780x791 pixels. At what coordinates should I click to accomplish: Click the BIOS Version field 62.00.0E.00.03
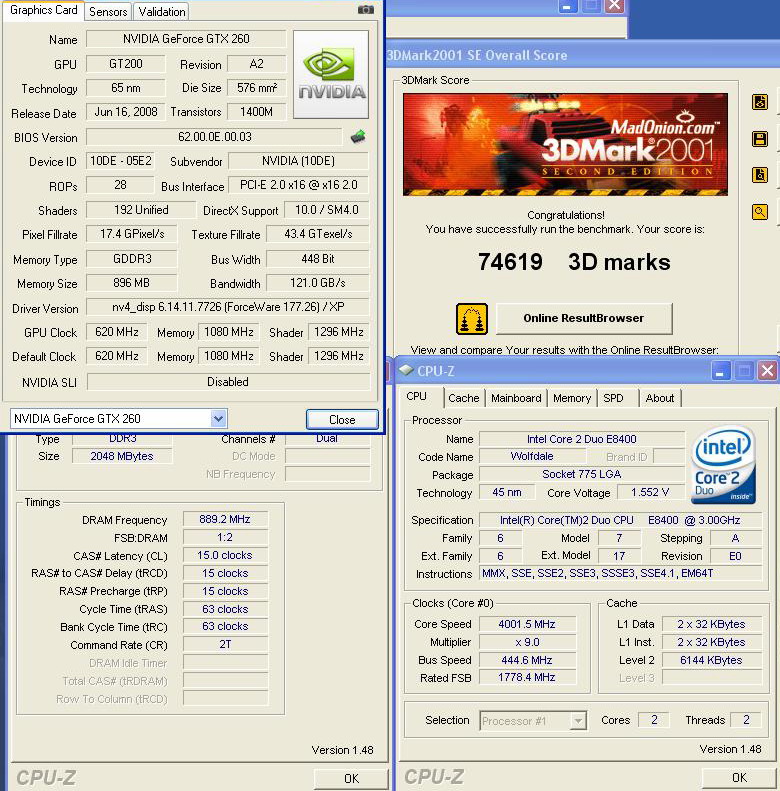214,137
